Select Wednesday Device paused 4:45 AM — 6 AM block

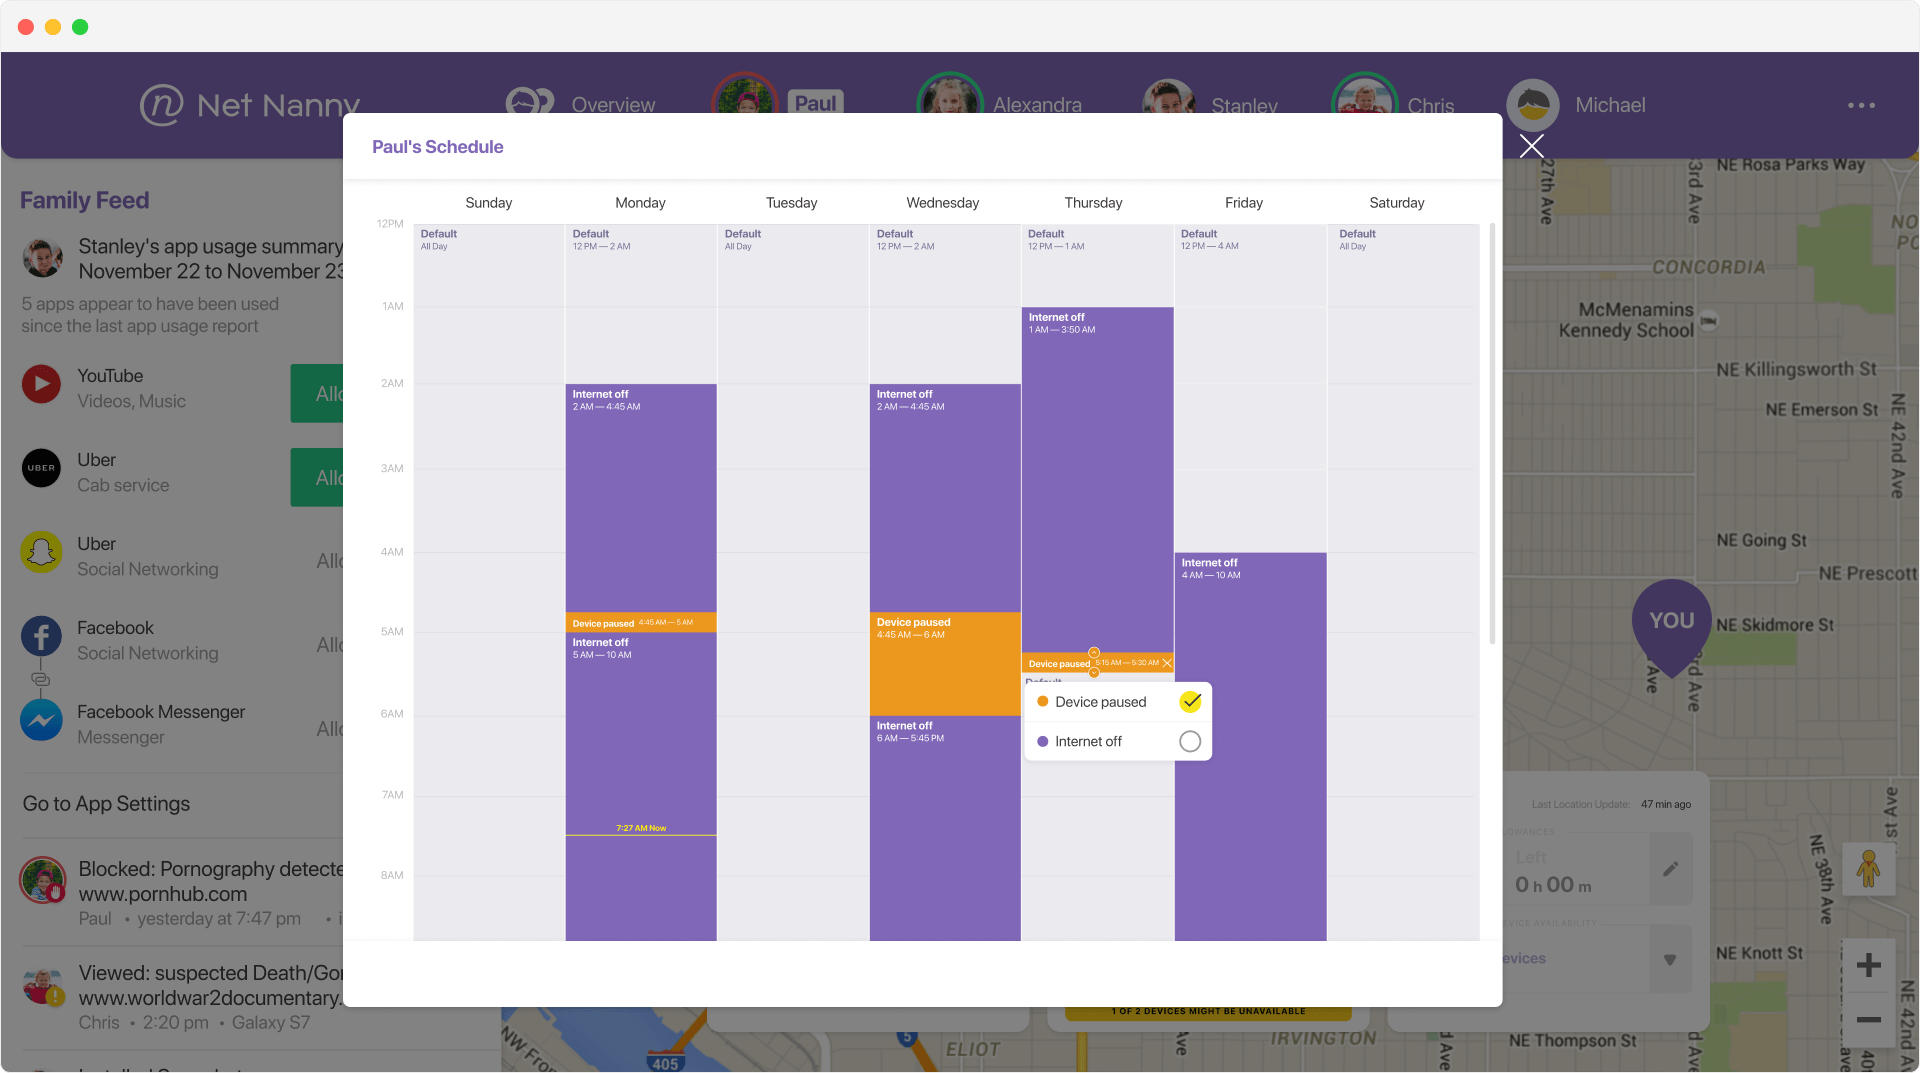click(x=945, y=664)
